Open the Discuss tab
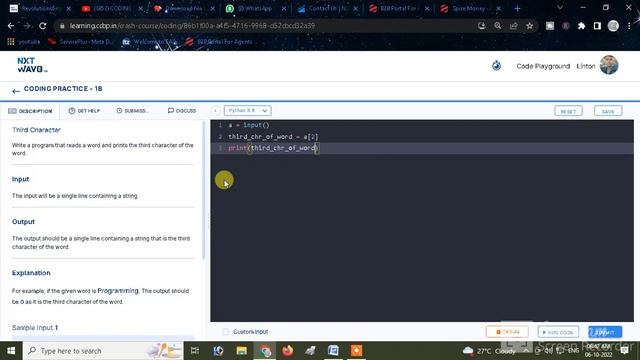This screenshot has width=640, height=360. tap(182, 111)
